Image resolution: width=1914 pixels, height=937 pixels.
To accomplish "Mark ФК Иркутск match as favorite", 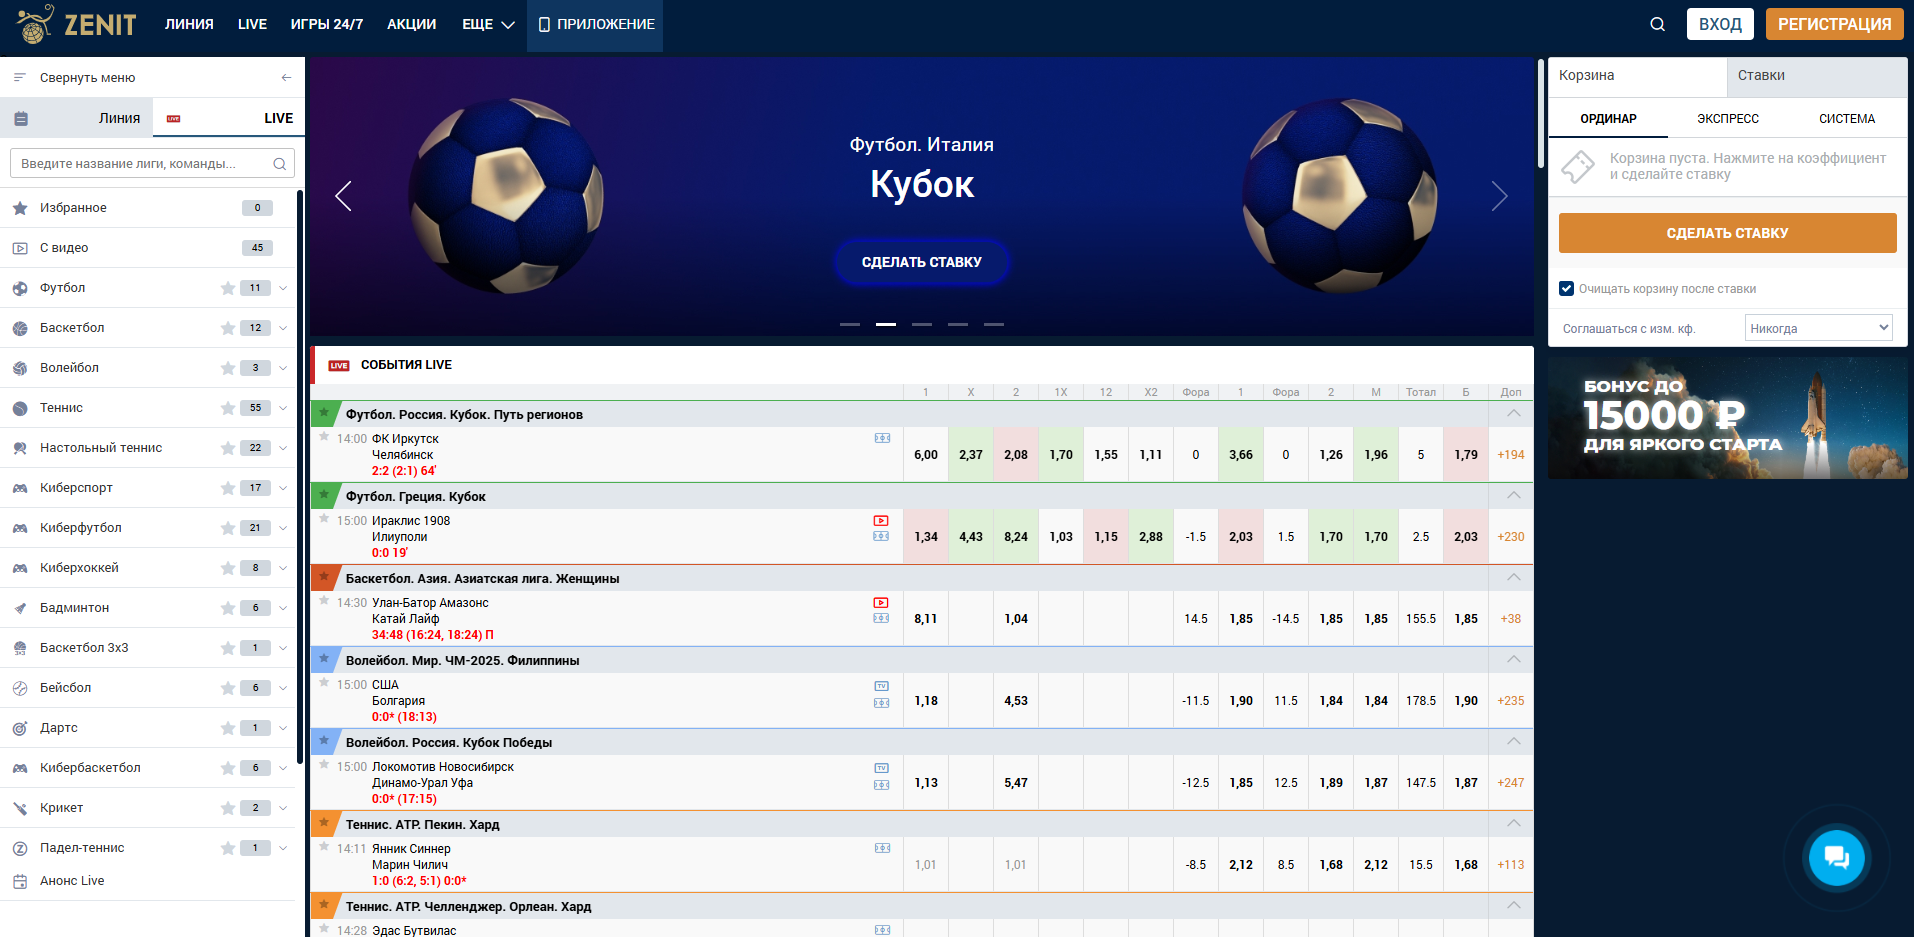I will click(x=324, y=437).
